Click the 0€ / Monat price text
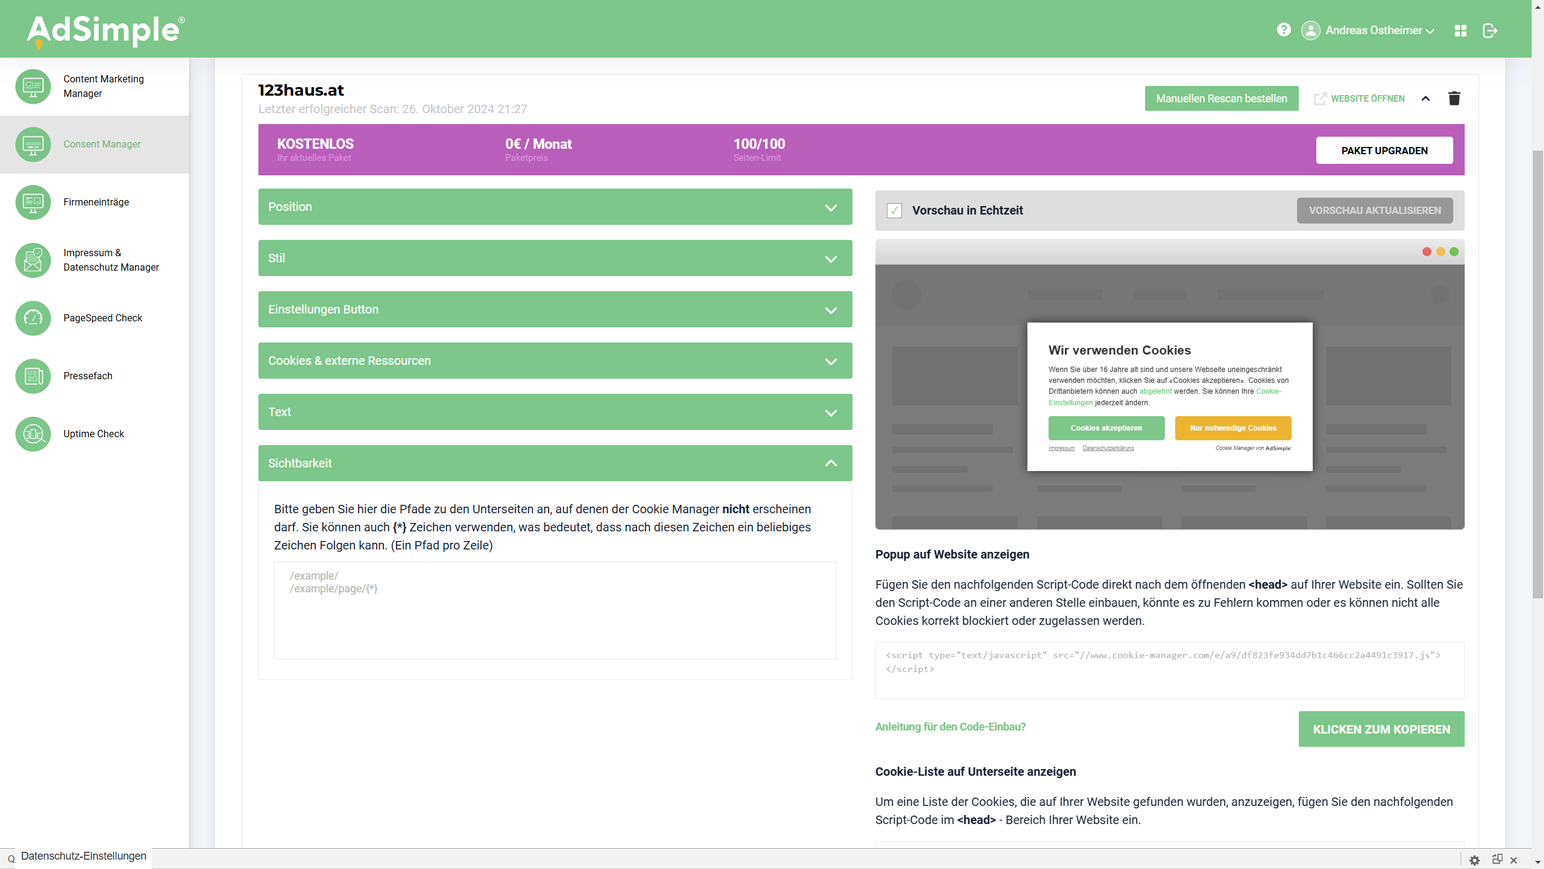This screenshot has width=1544, height=869. click(538, 144)
